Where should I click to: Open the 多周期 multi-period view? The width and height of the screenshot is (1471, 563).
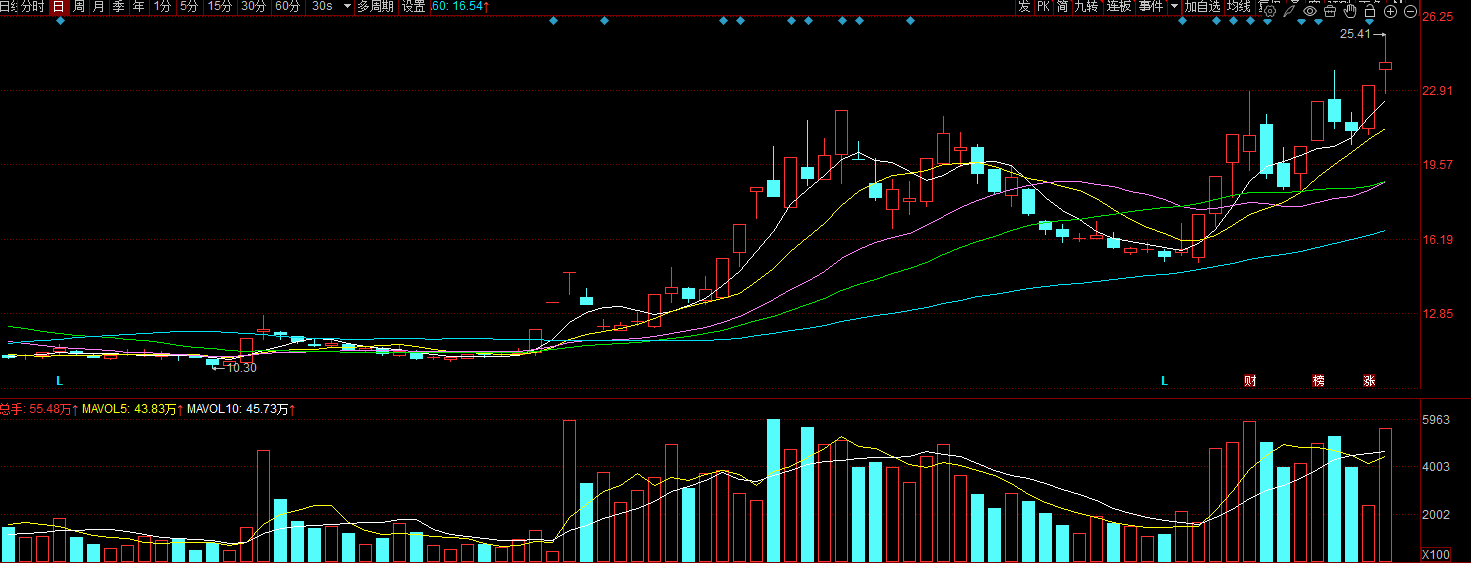point(375,6)
